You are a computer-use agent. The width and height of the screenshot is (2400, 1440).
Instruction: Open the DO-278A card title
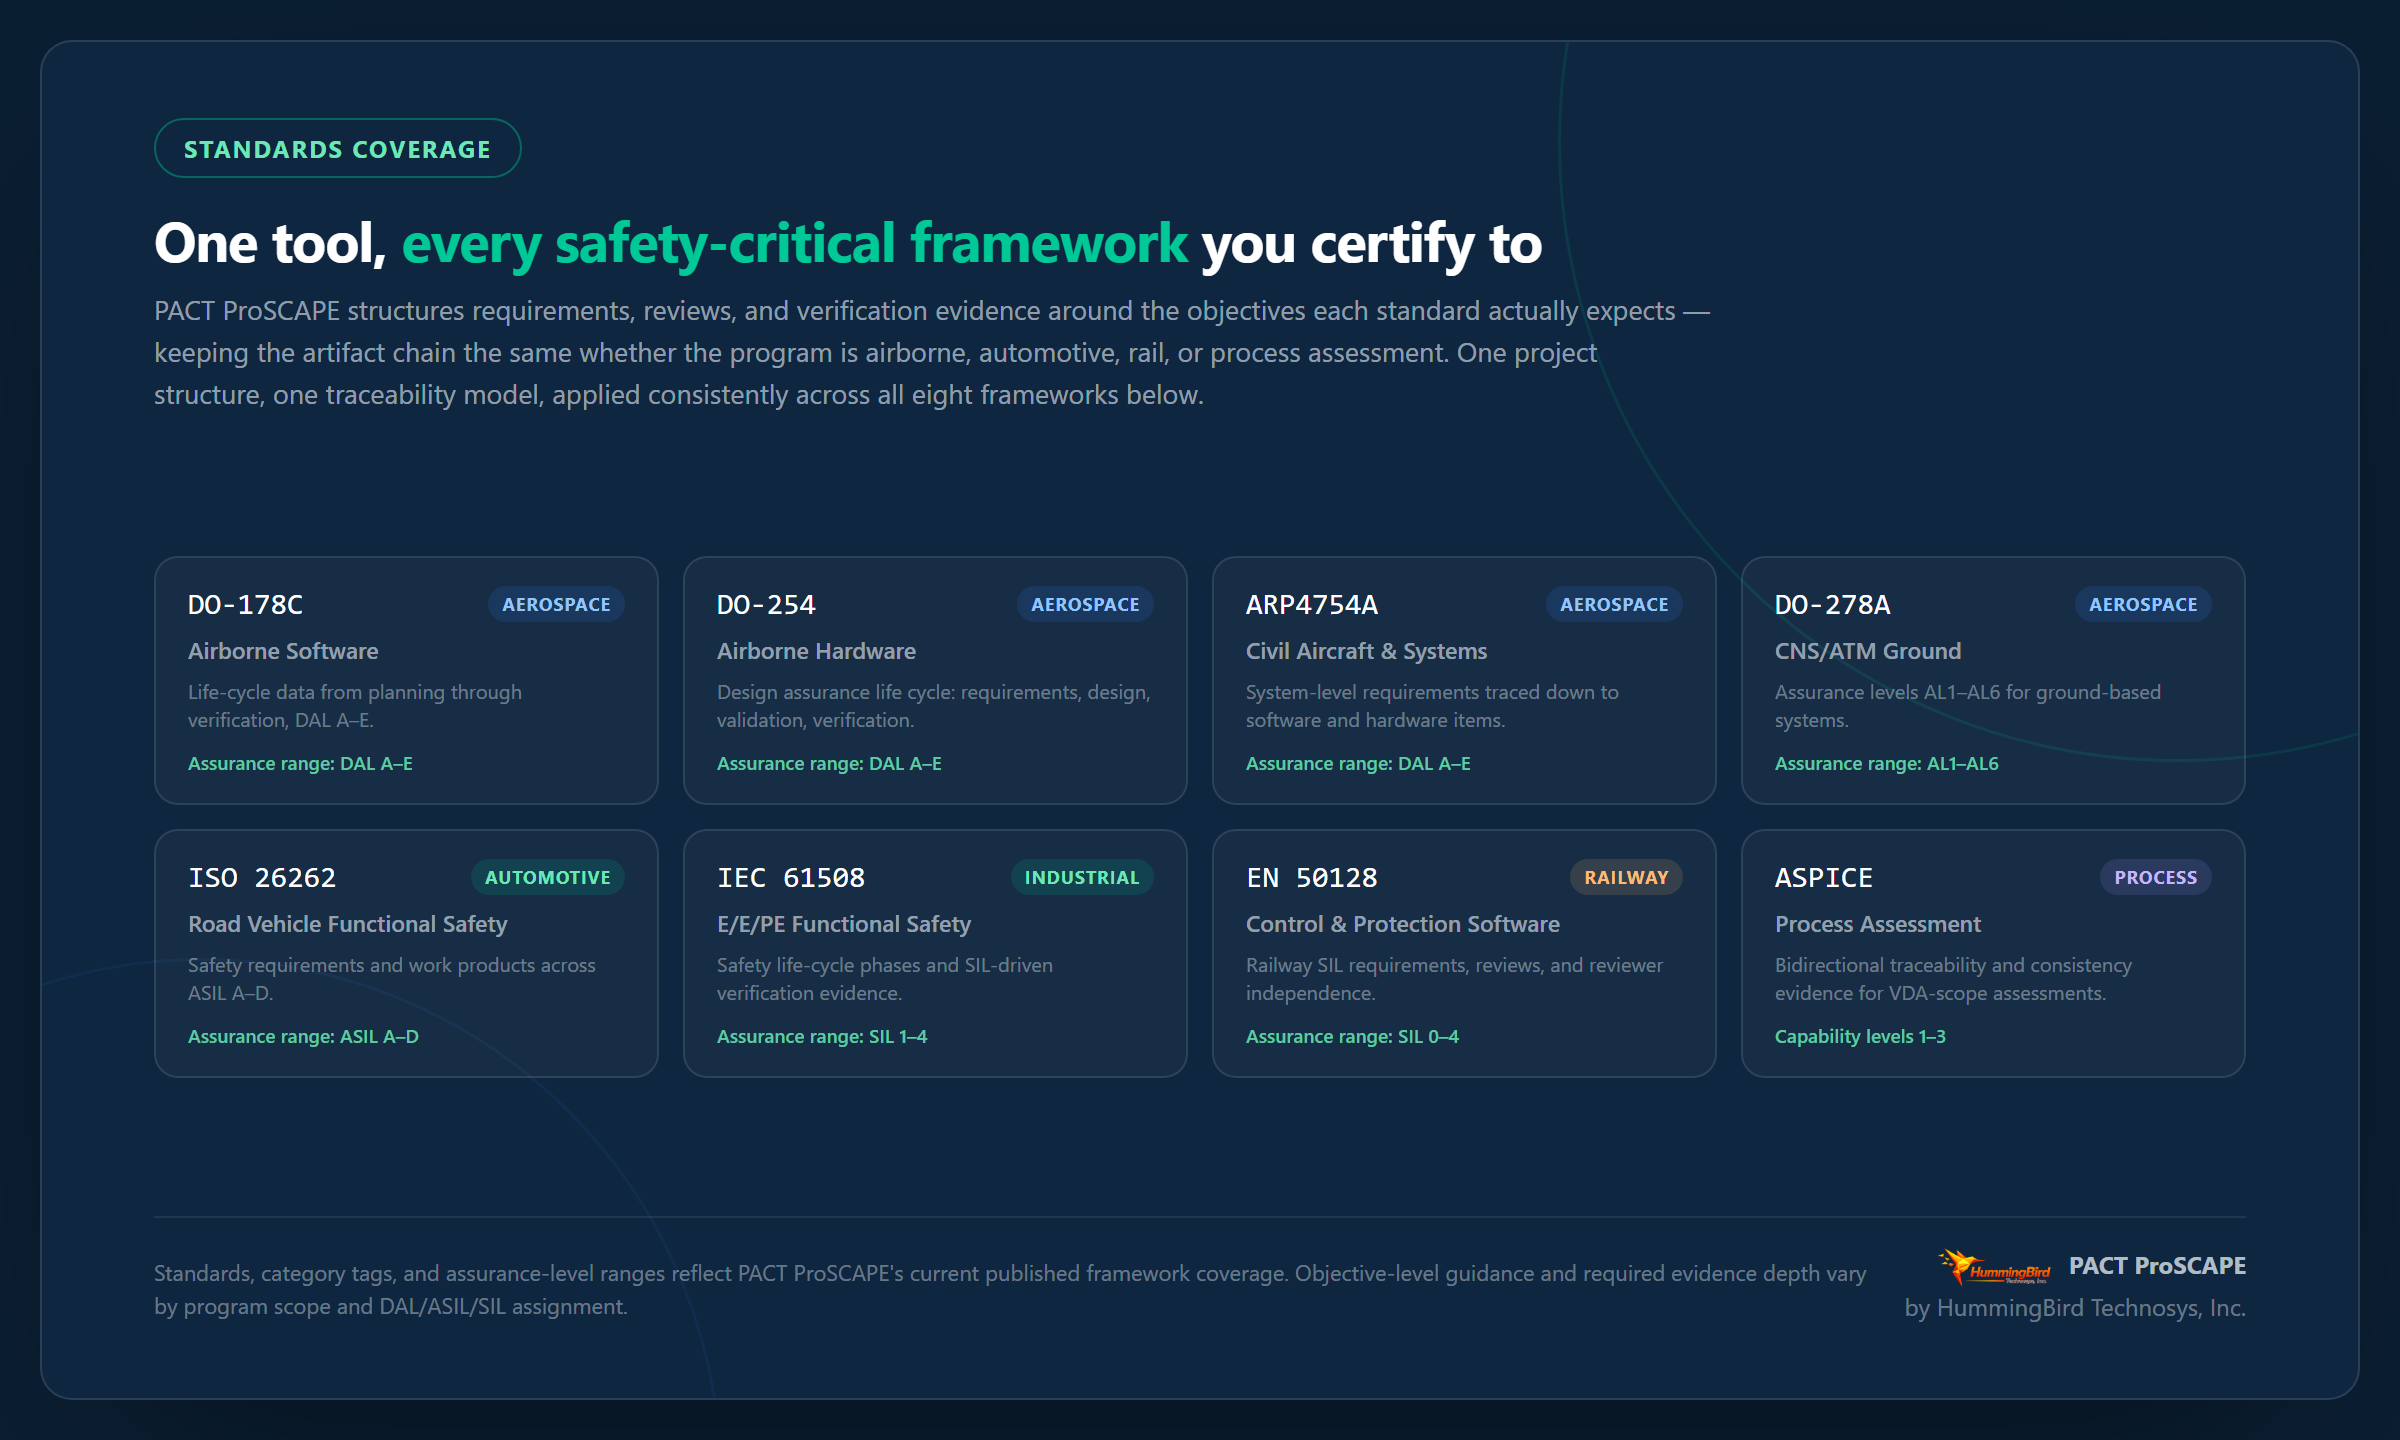pyautogui.click(x=1832, y=605)
